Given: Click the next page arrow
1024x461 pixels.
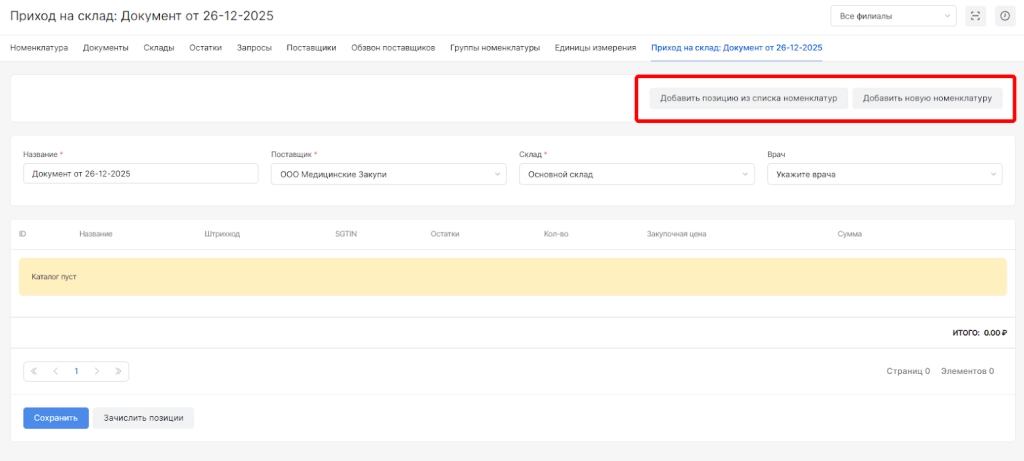Looking at the screenshot, I should point(97,371).
